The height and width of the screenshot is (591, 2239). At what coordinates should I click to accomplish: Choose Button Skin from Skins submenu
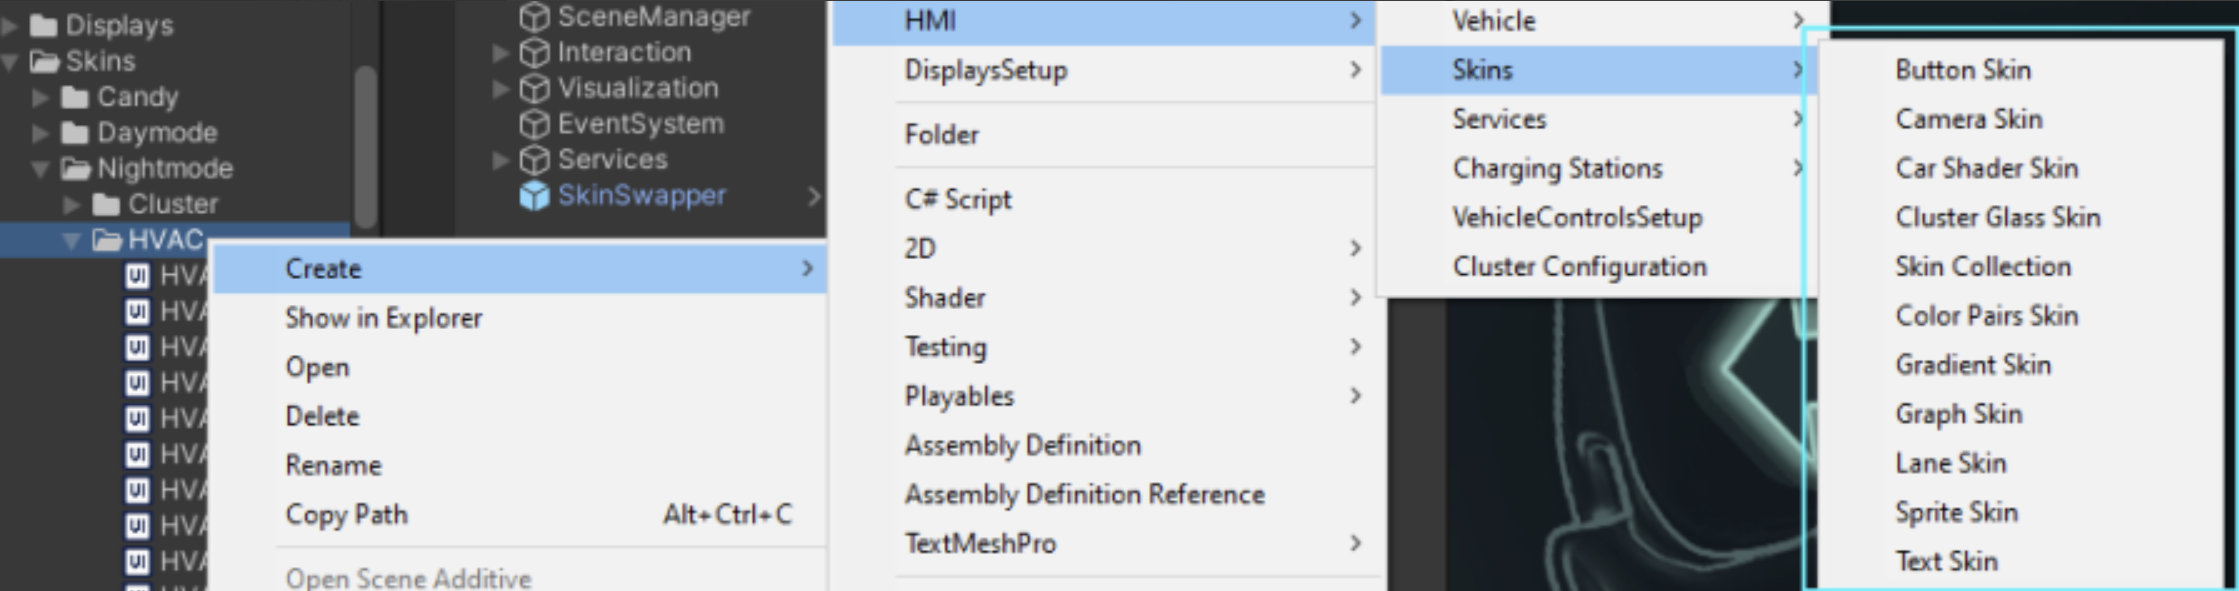click(x=1962, y=70)
